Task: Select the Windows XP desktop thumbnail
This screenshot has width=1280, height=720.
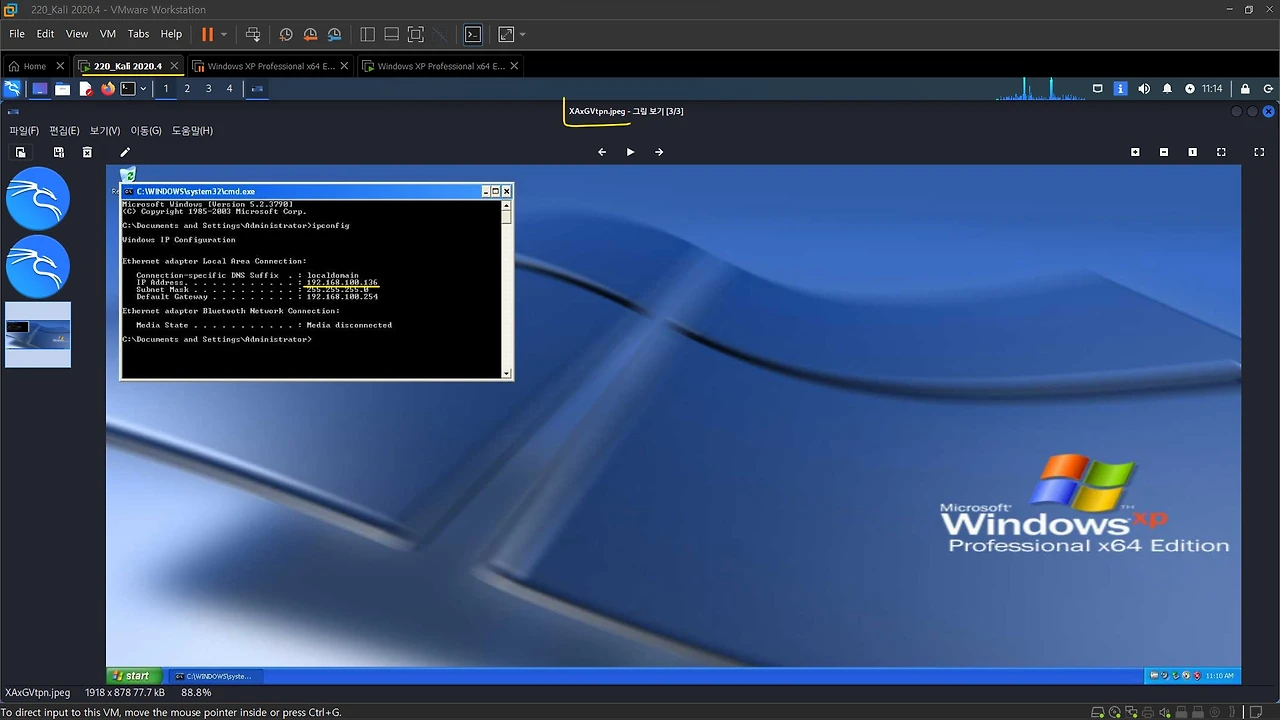Action: (x=38, y=334)
